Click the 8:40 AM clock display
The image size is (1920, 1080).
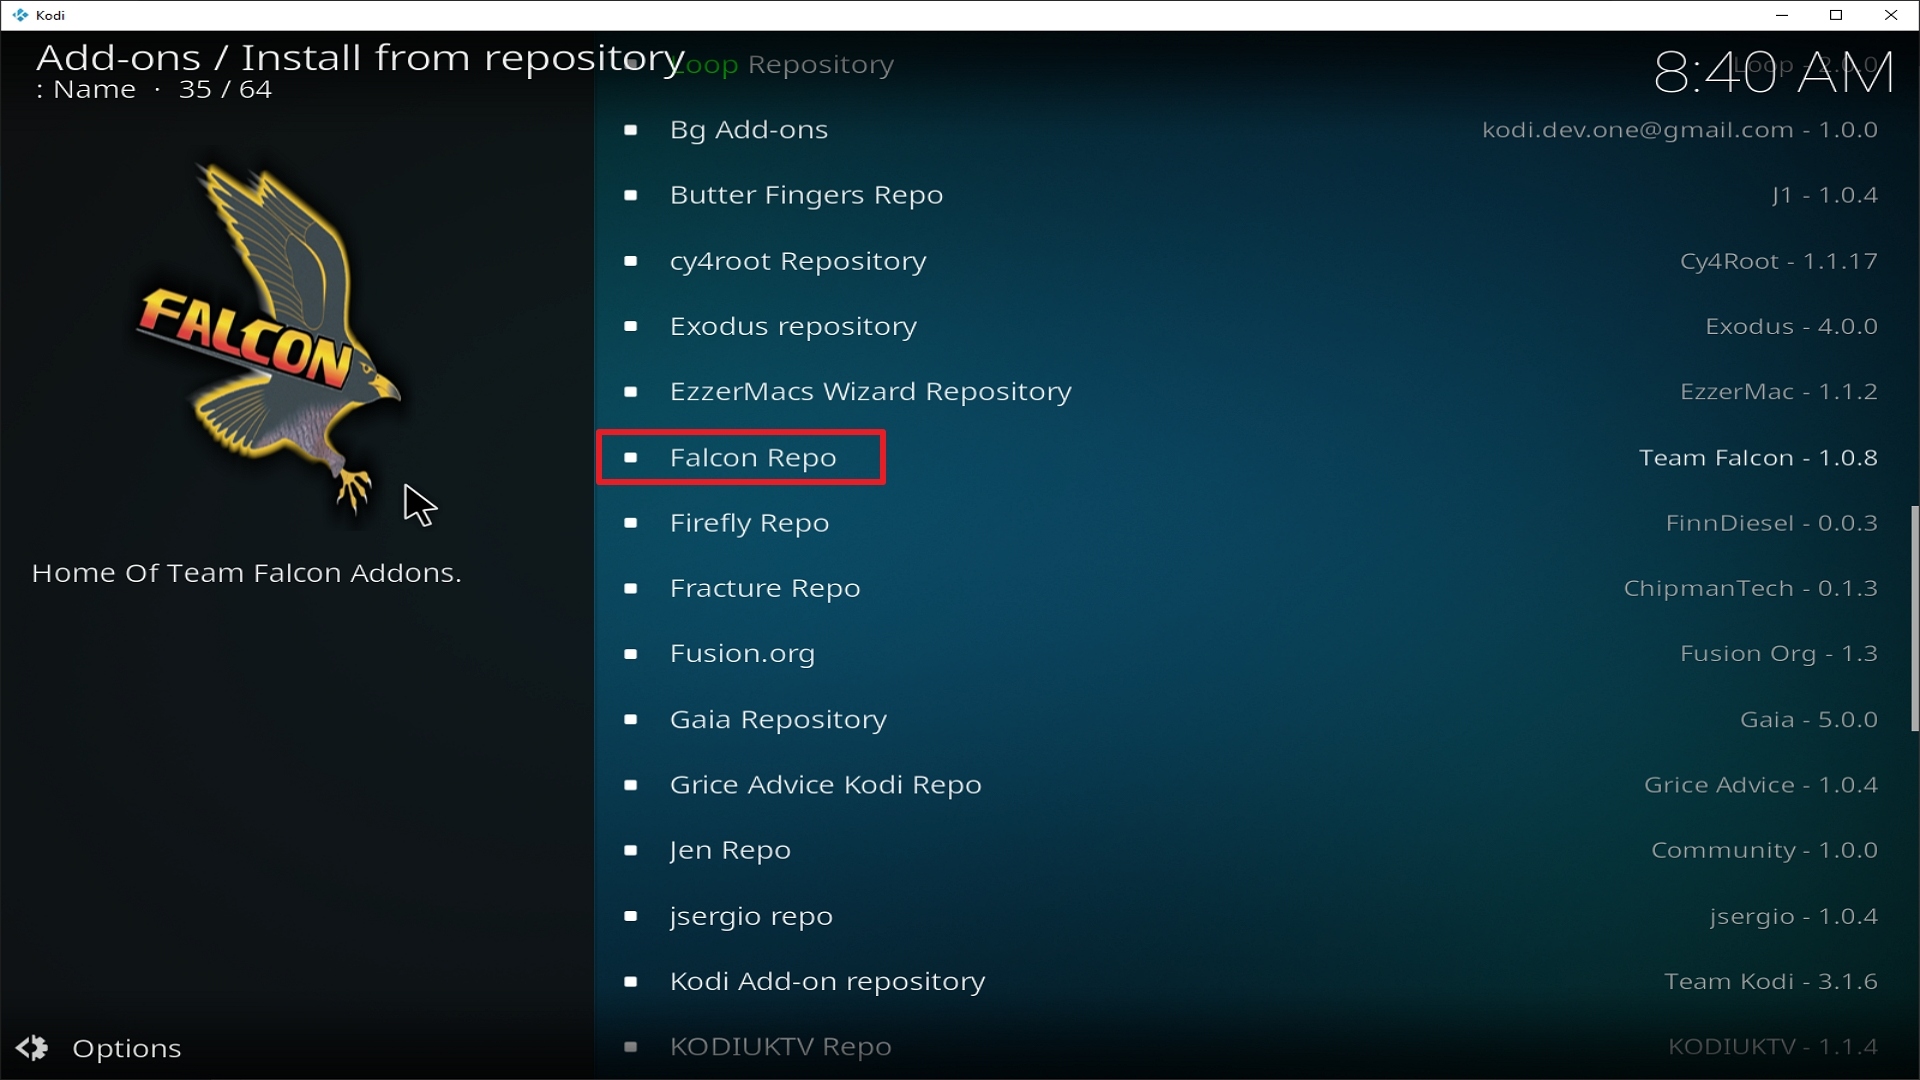pyautogui.click(x=1773, y=73)
